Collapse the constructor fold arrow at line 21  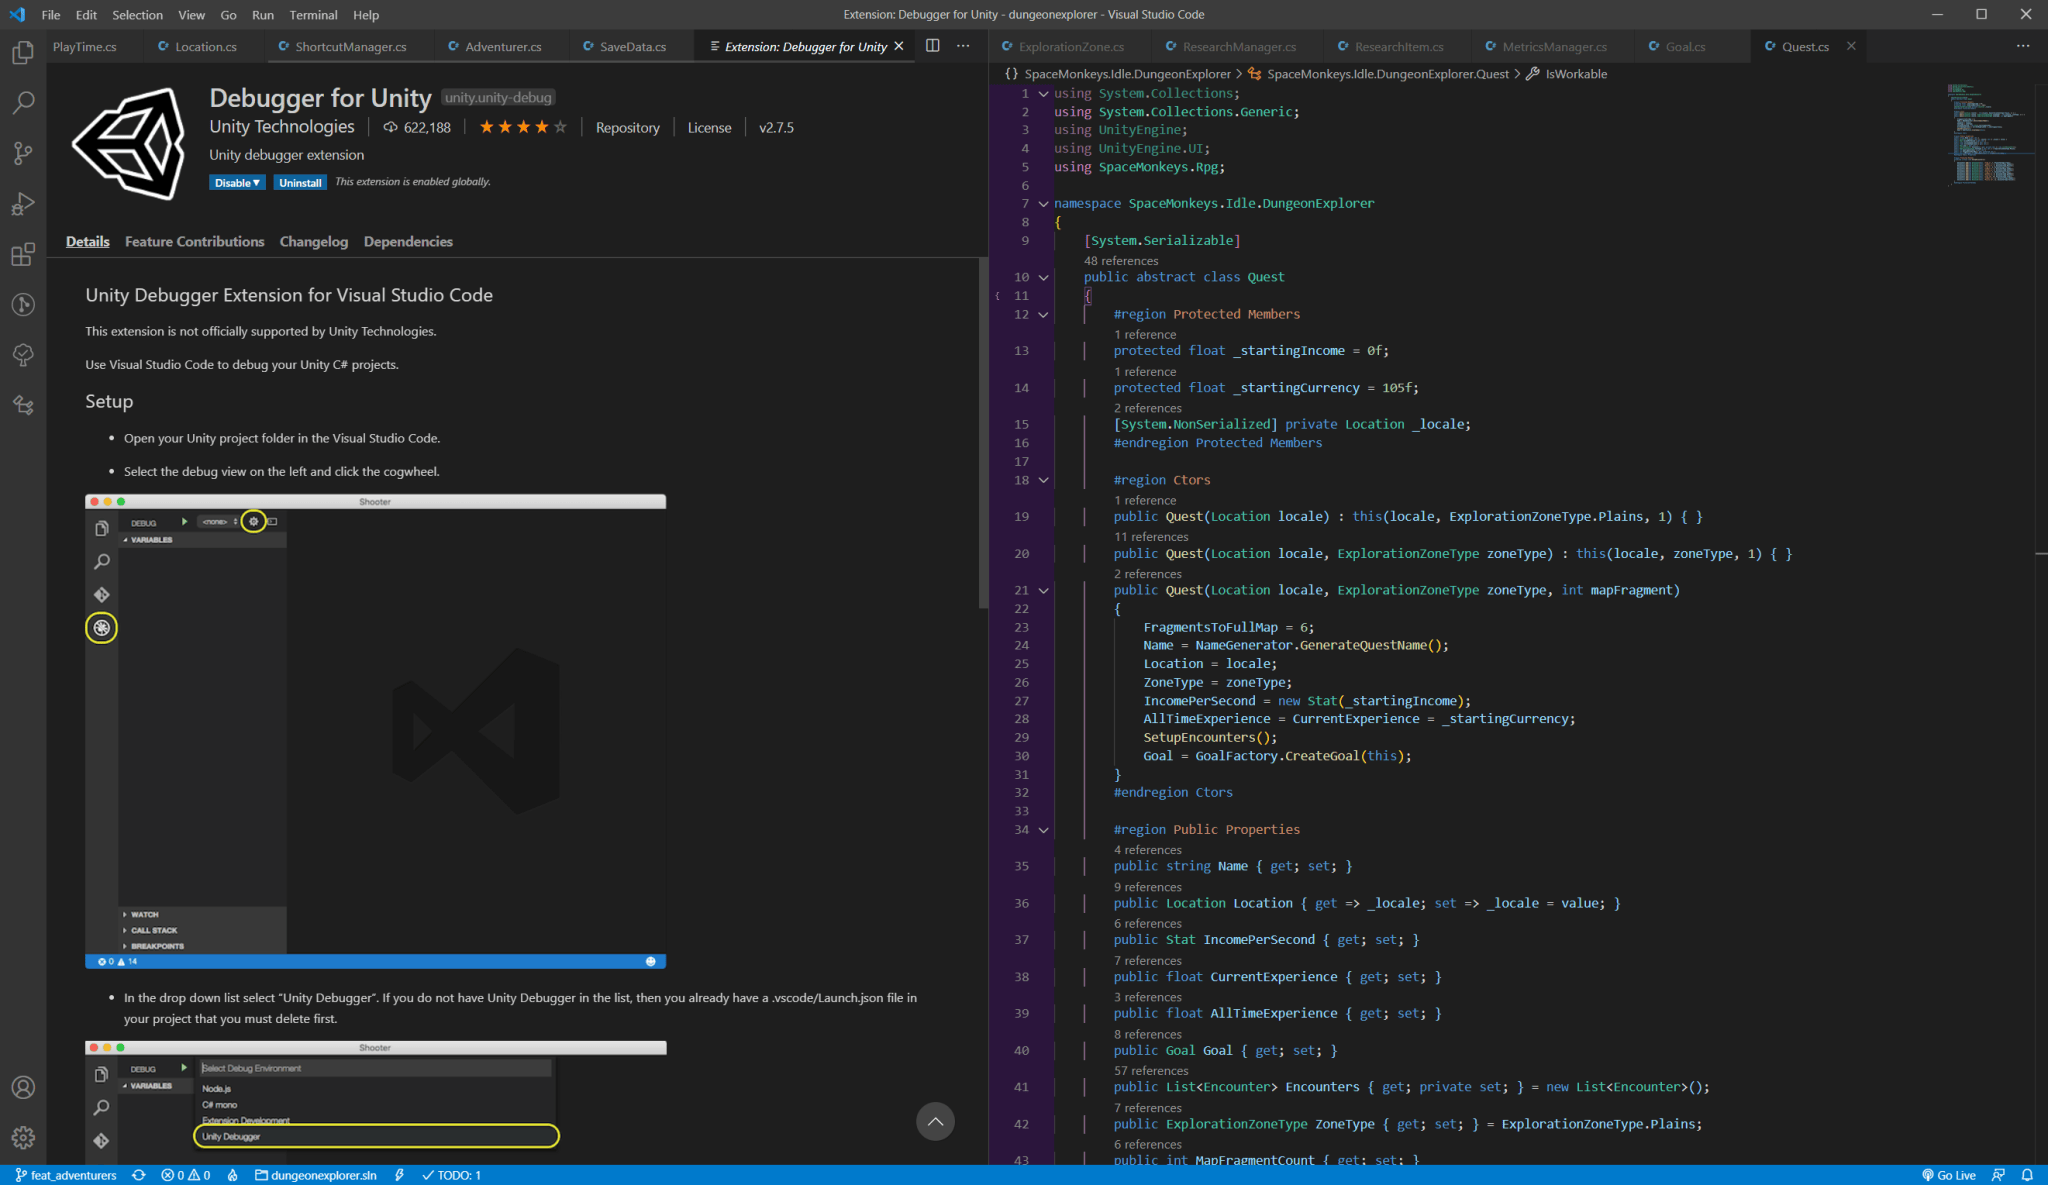(1043, 590)
